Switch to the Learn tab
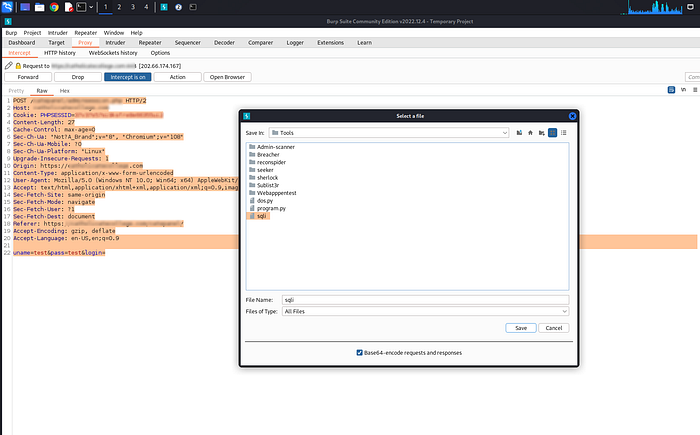 364,42
